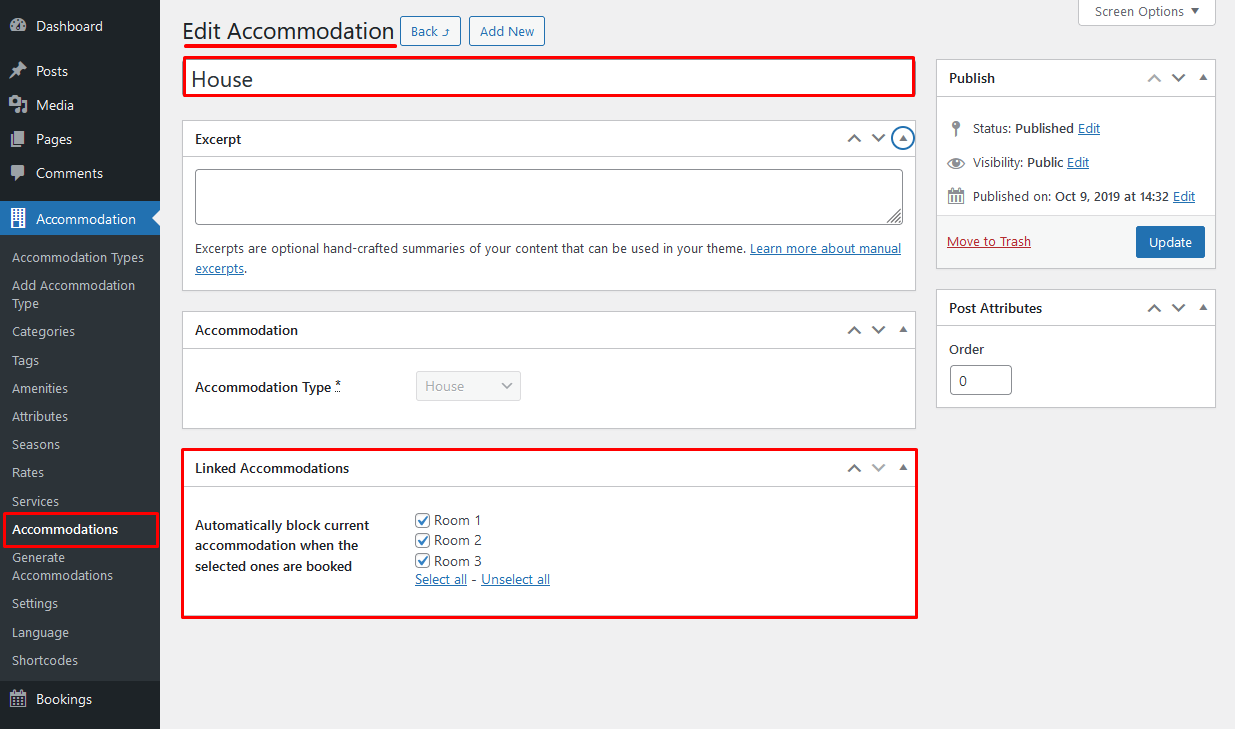The width and height of the screenshot is (1235, 729).
Task: Open Shortcodes submenu item
Action: tap(45, 660)
